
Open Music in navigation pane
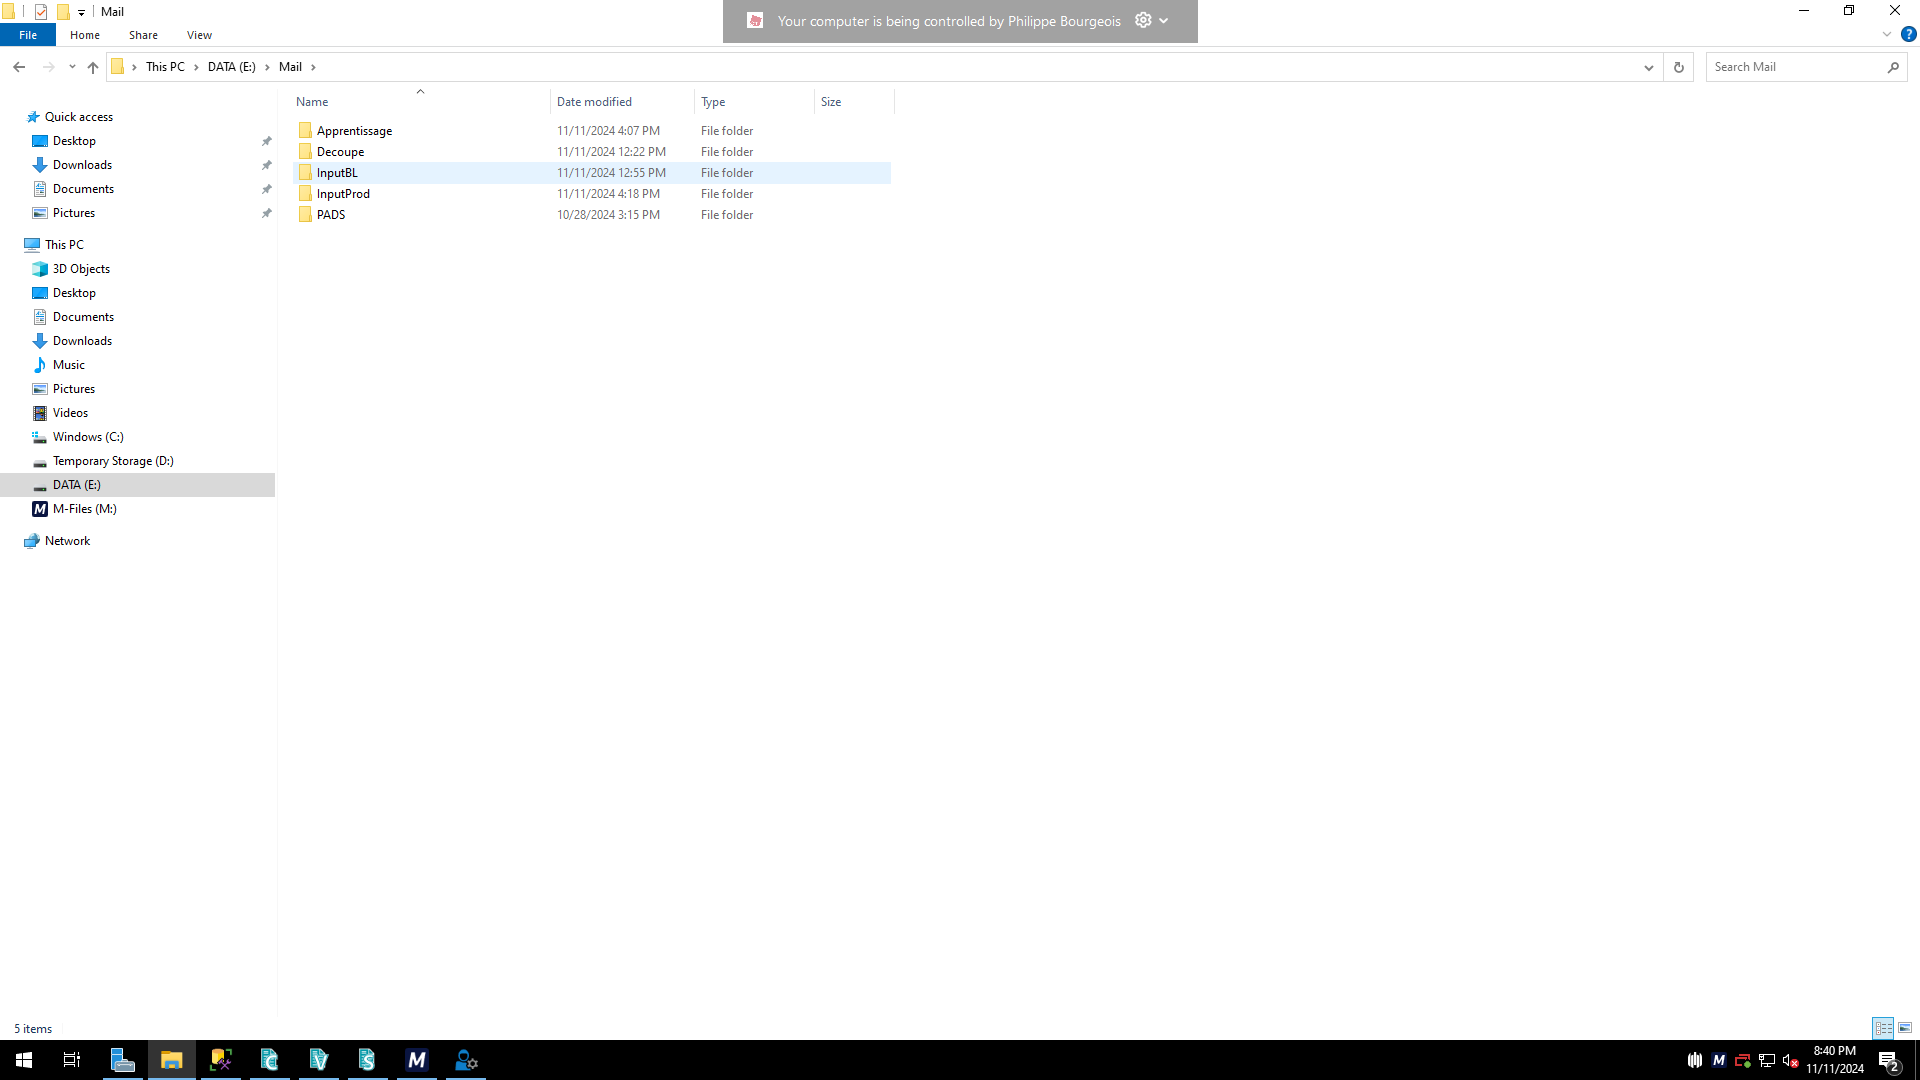tap(68, 365)
